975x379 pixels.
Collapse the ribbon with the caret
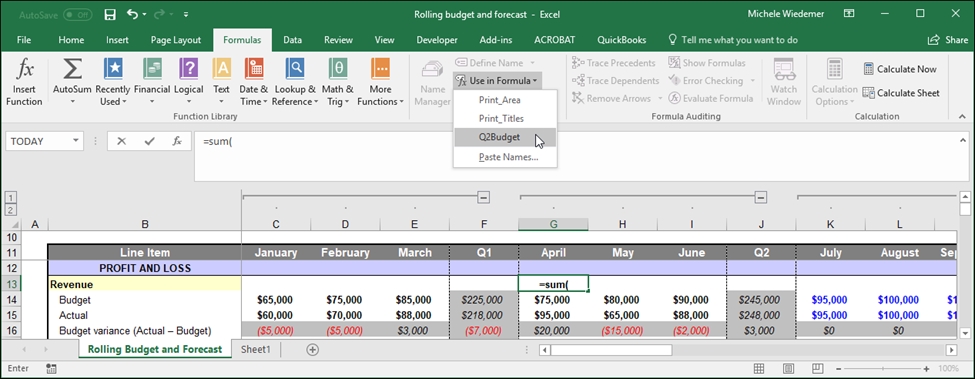click(963, 116)
